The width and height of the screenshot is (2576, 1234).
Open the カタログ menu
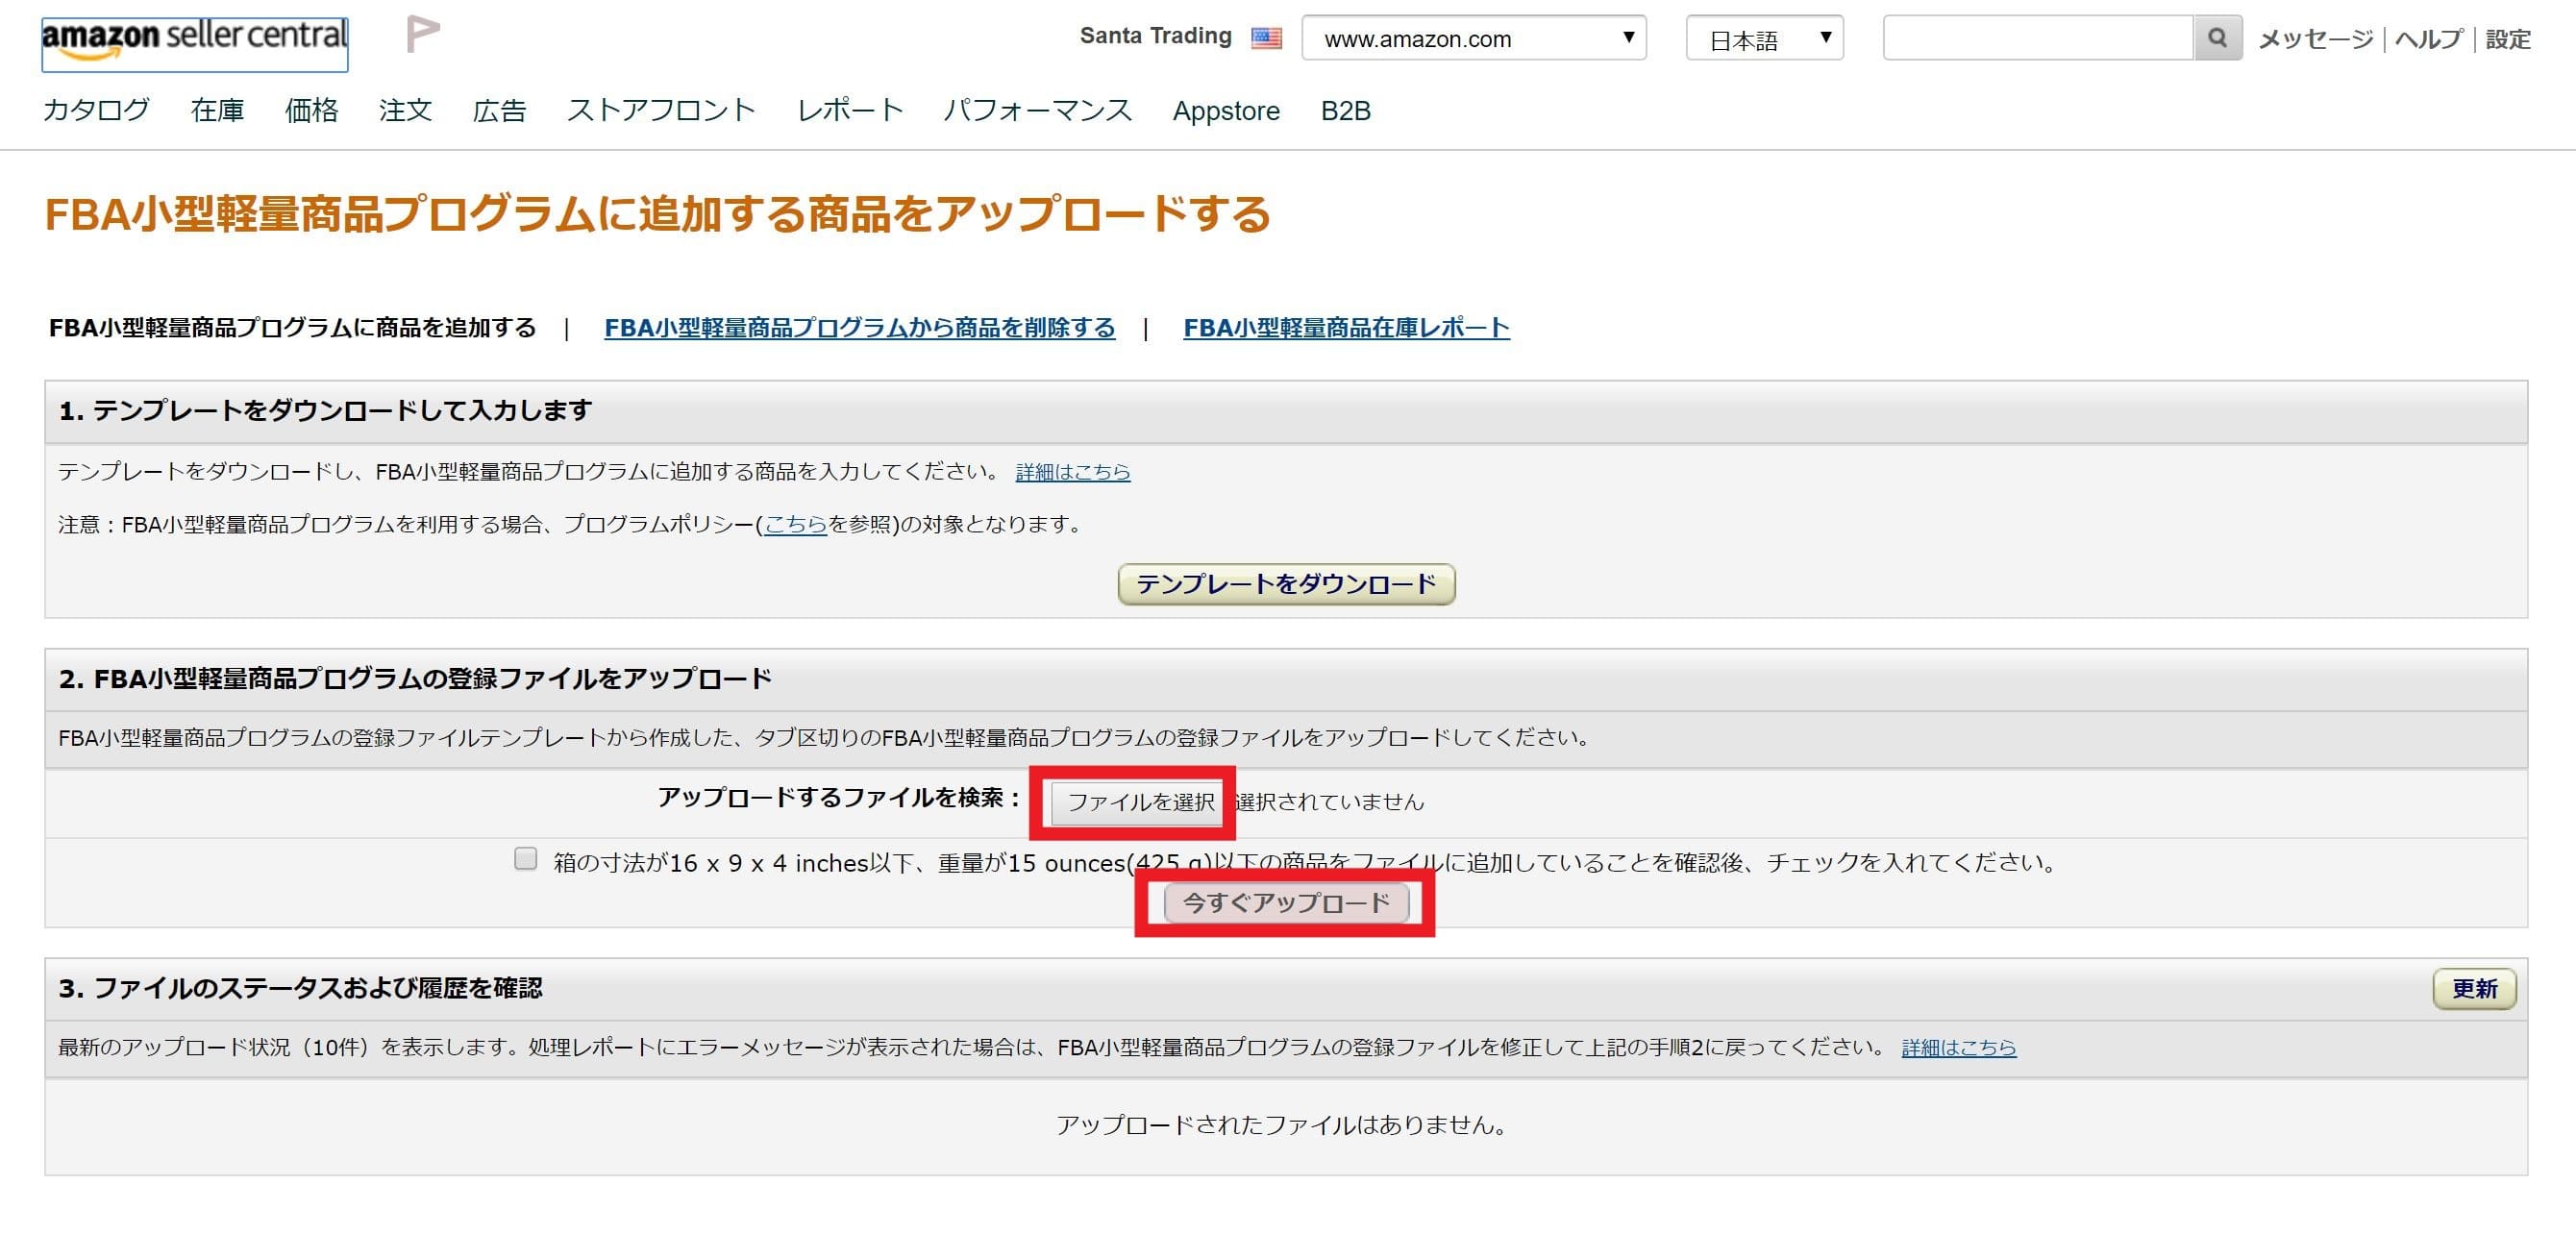click(x=96, y=110)
